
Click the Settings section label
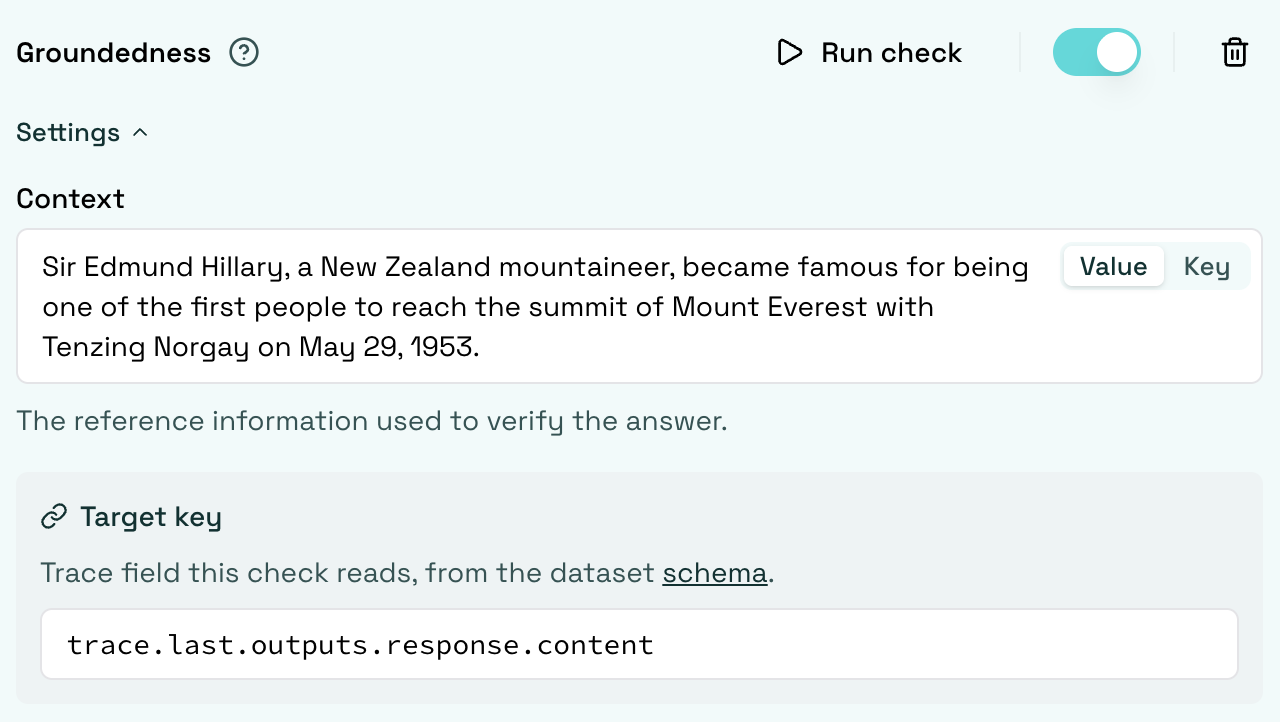[x=68, y=132]
